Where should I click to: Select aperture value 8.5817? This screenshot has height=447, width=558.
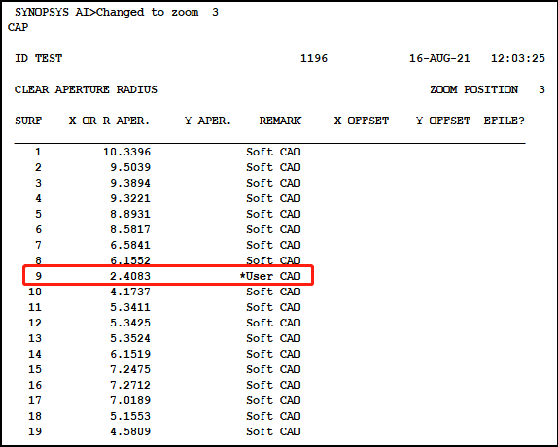pos(130,229)
